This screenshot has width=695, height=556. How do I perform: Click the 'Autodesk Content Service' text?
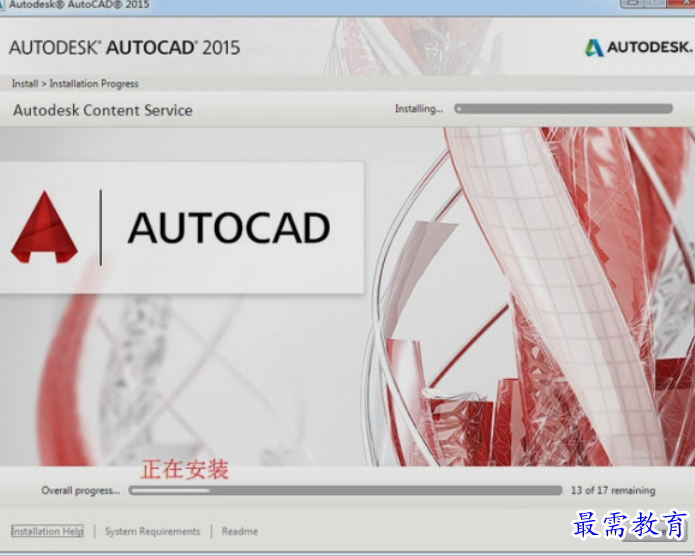(103, 110)
